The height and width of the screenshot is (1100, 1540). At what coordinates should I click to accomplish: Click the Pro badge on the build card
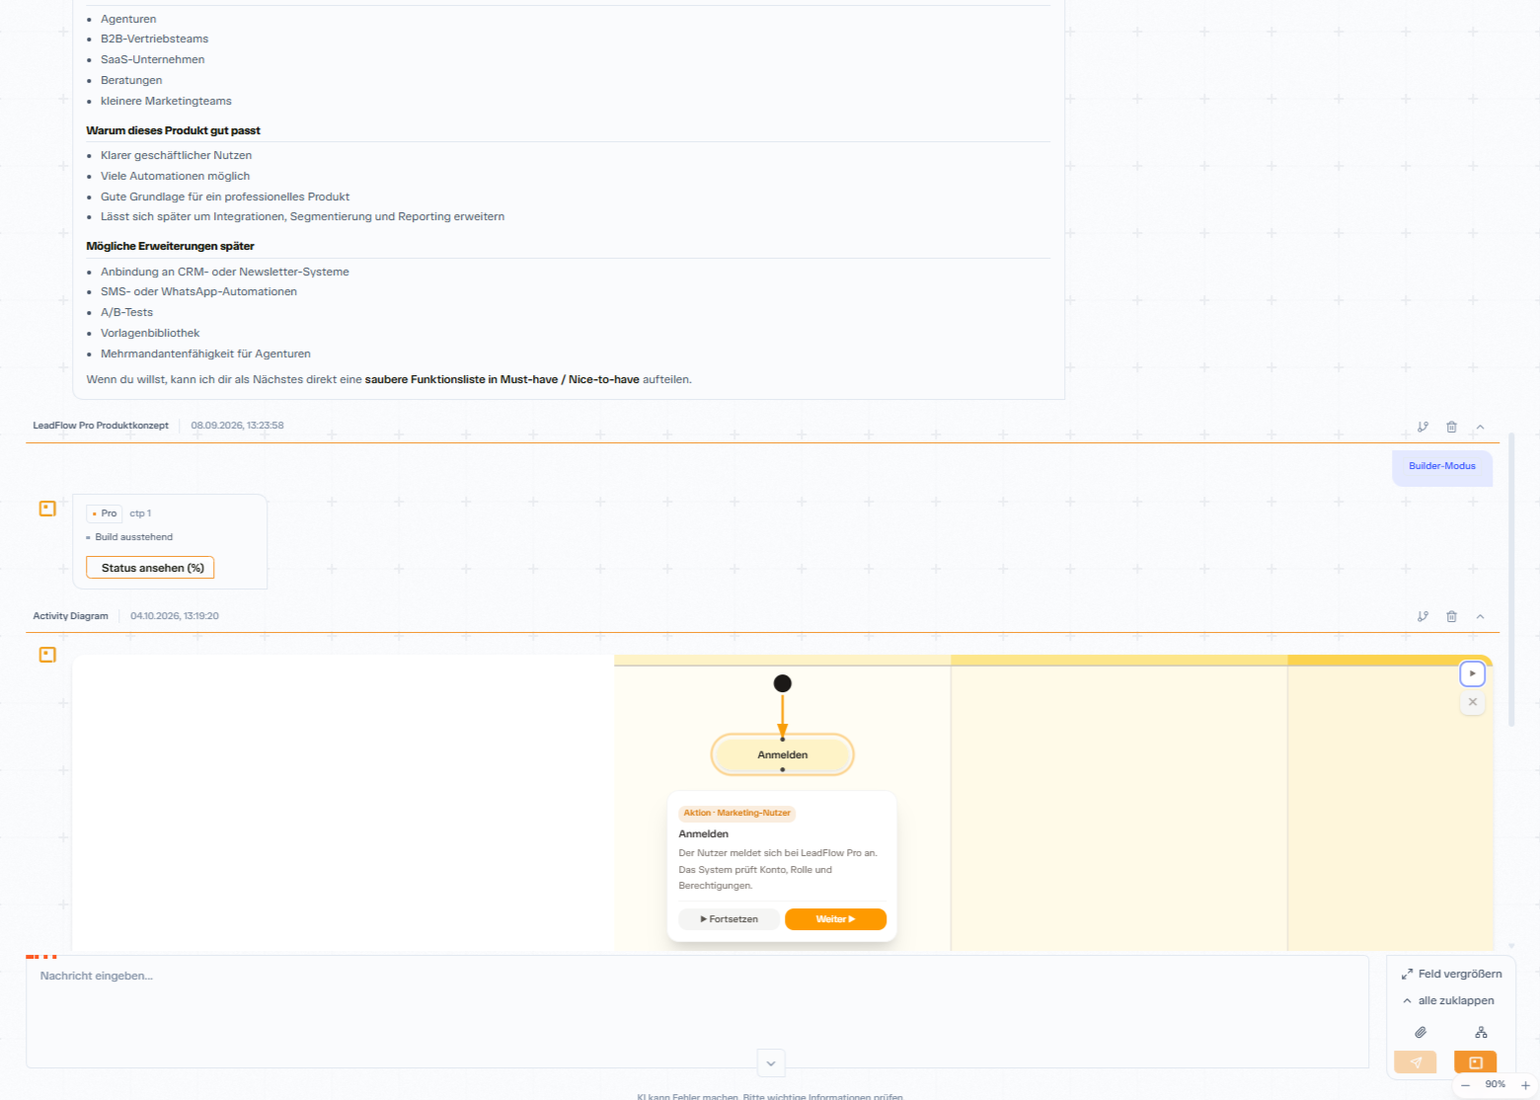(x=104, y=514)
